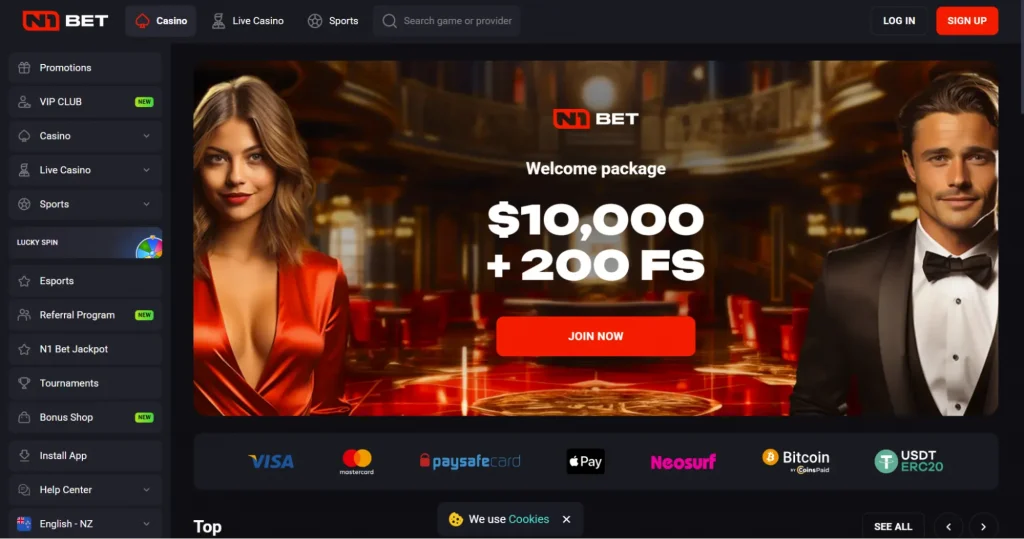This screenshot has width=1024, height=539.
Task: Click the Apple Pay payment logo
Action: point(585,461)
